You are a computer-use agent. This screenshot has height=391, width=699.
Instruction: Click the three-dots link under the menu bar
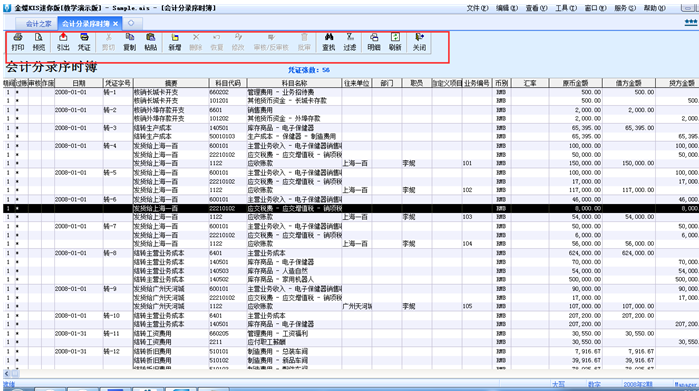[691, 23]
